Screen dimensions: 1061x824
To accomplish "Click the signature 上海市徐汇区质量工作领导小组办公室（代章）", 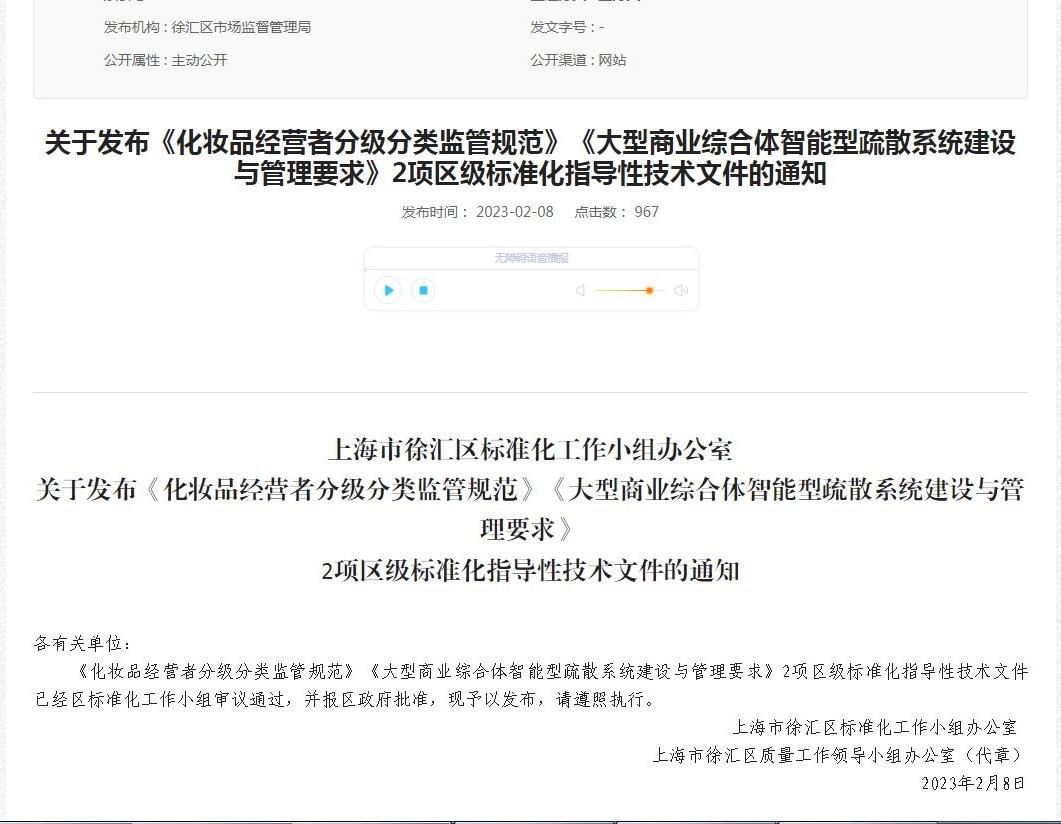I will (839, 755).
